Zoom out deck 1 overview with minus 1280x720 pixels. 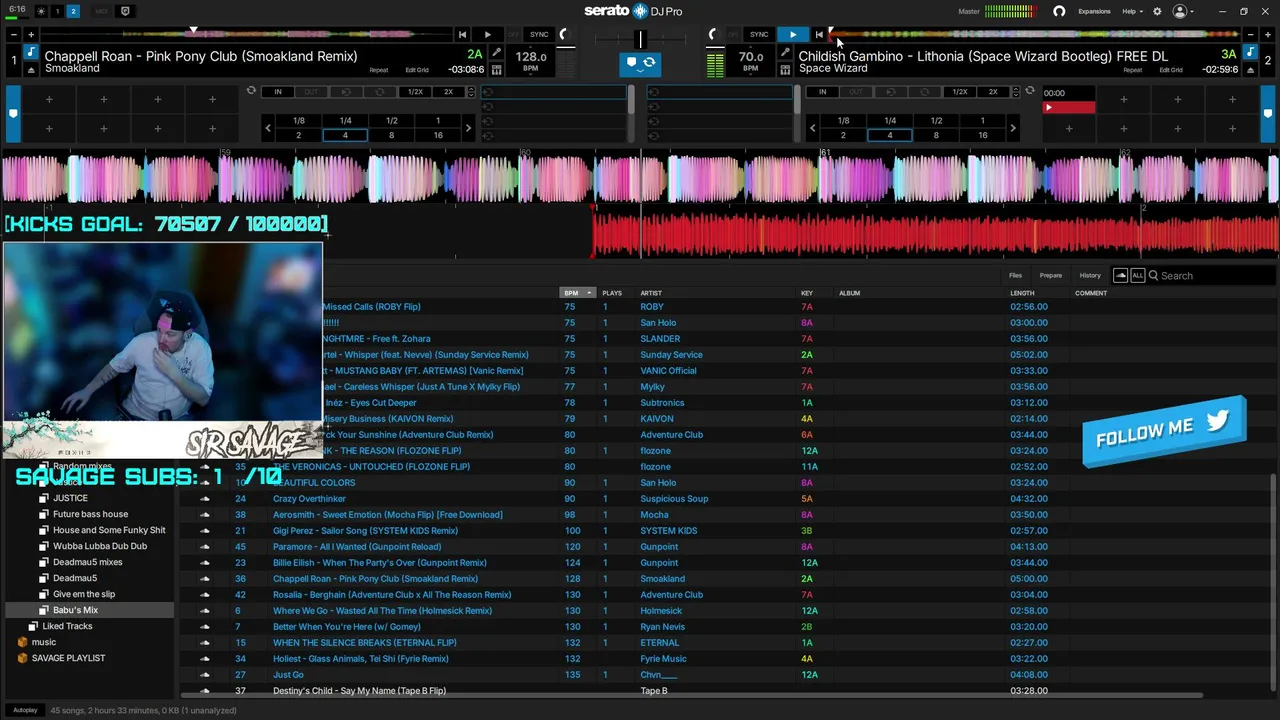coord(14,34)
